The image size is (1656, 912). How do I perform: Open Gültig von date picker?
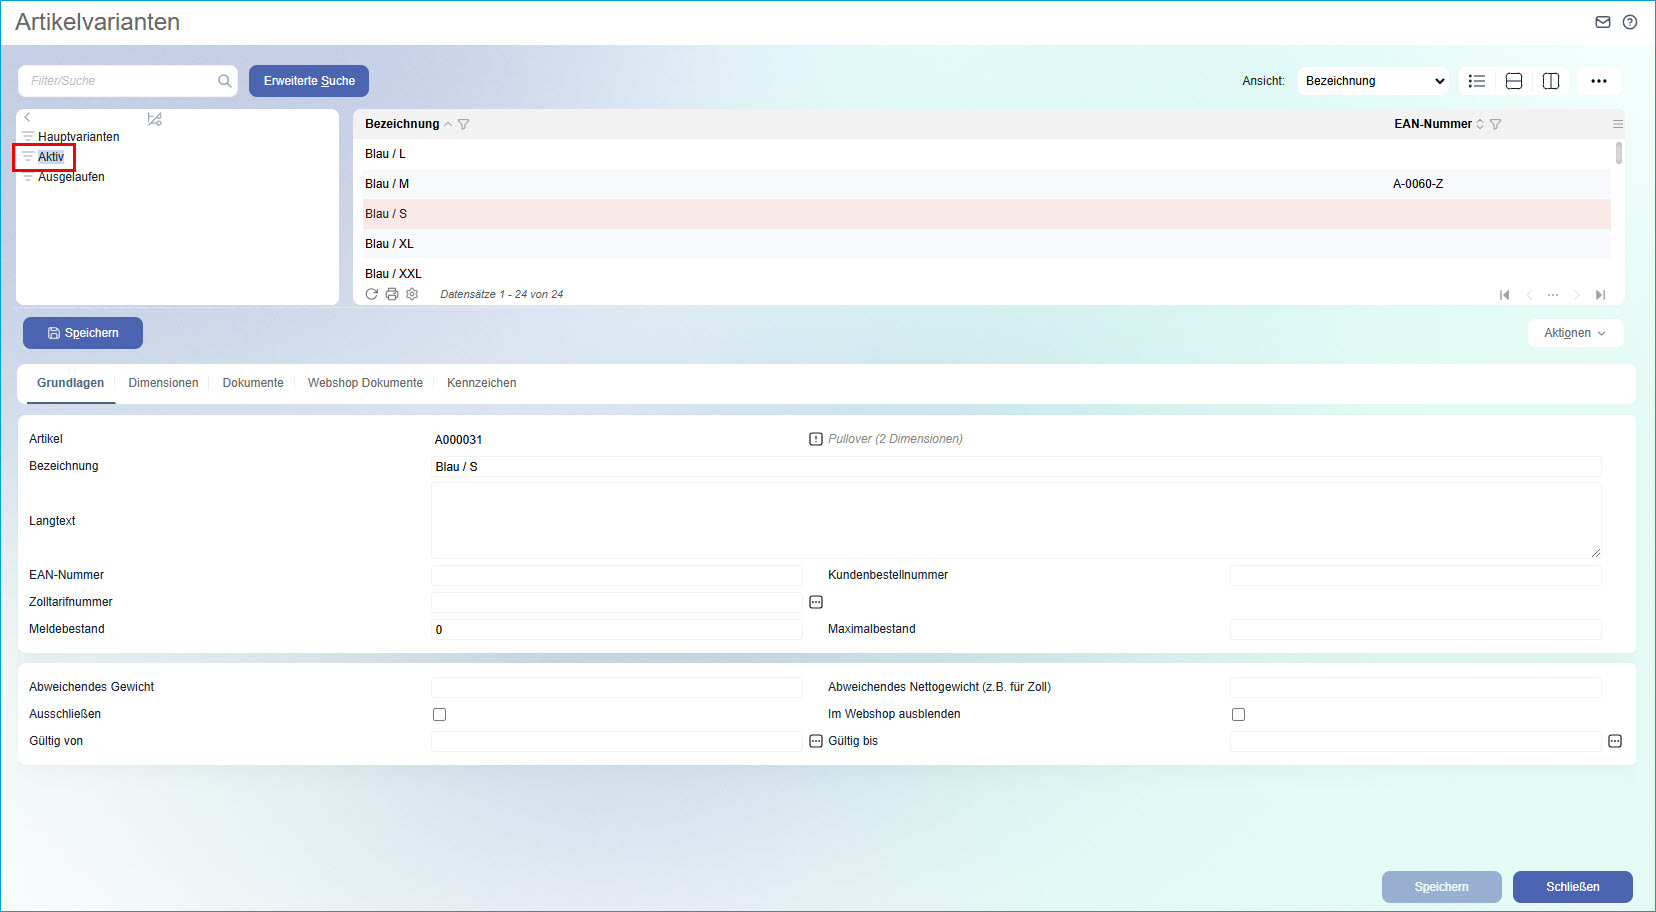(x=816, y=741)
